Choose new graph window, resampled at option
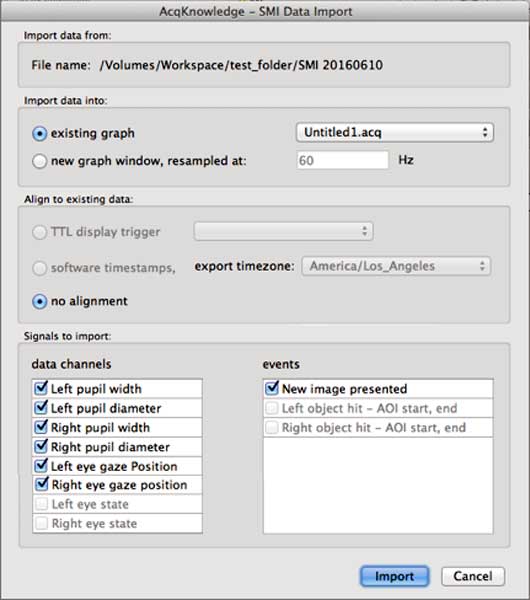 pos(39,161)
